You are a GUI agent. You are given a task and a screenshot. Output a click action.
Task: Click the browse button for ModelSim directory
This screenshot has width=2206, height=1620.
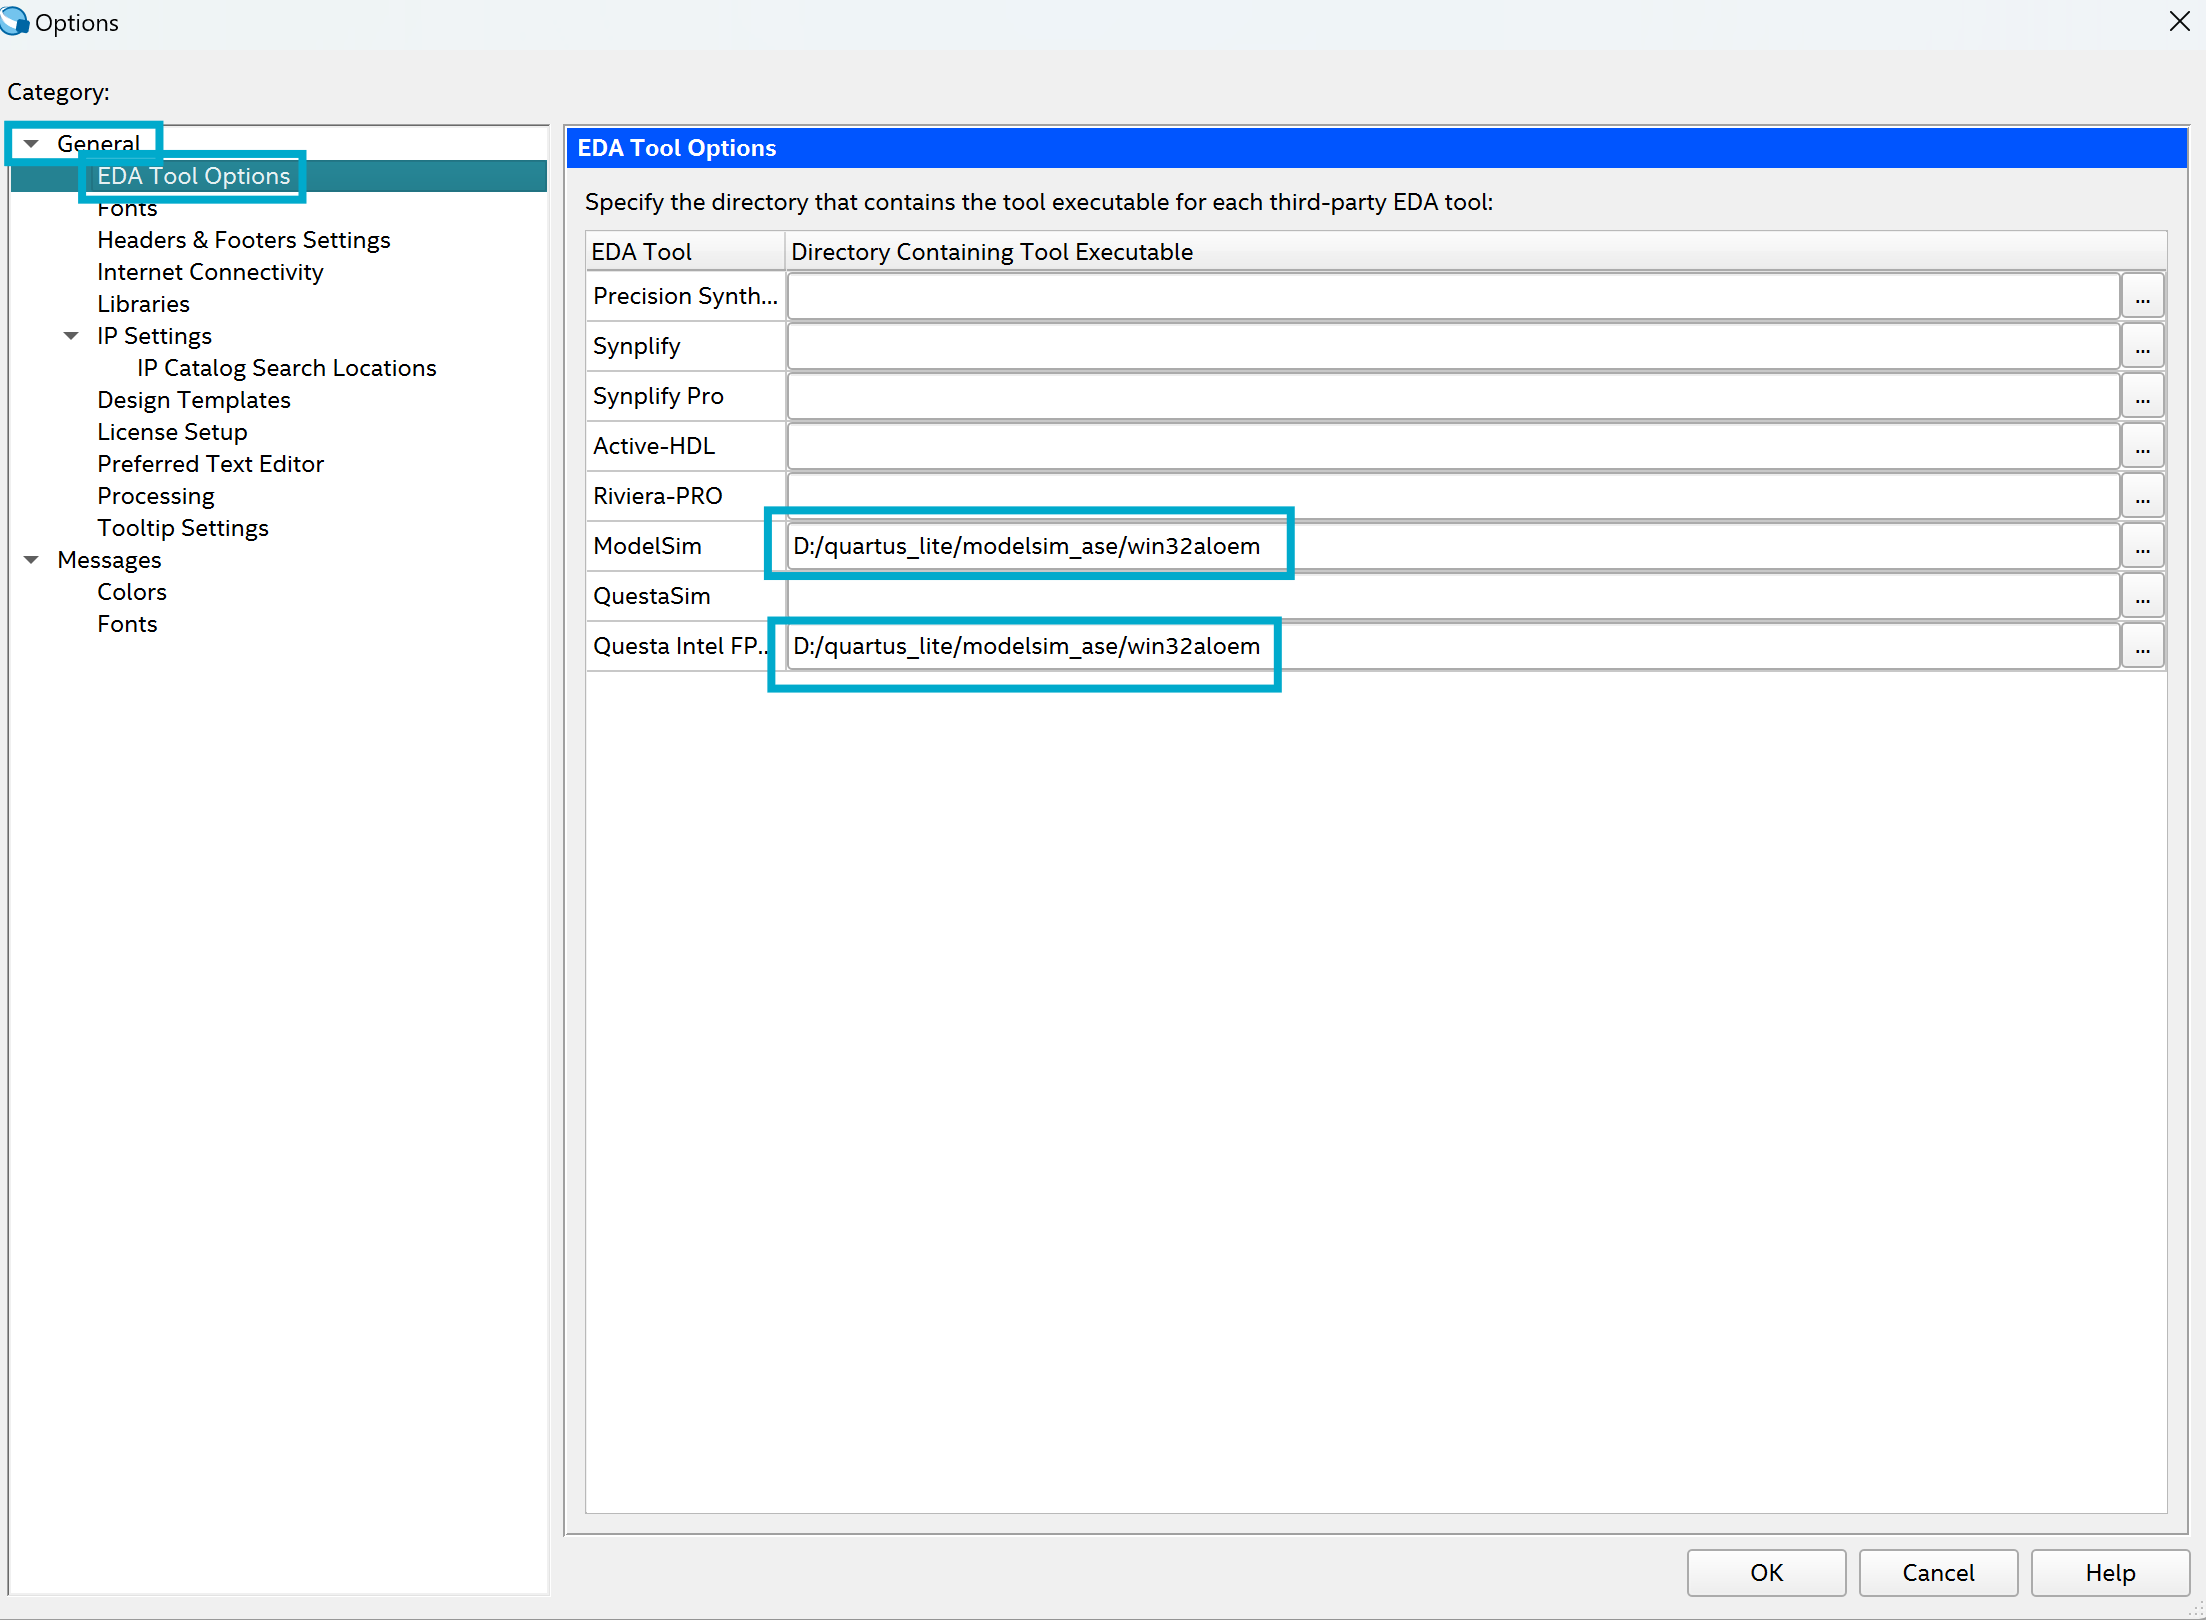[x=2142, y=546]
